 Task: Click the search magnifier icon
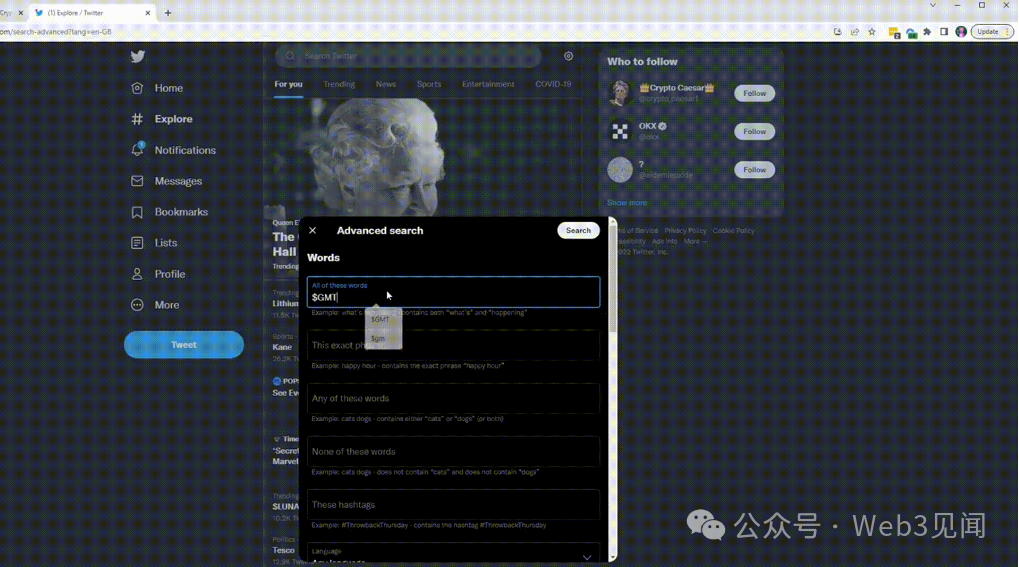click(290, 56)
